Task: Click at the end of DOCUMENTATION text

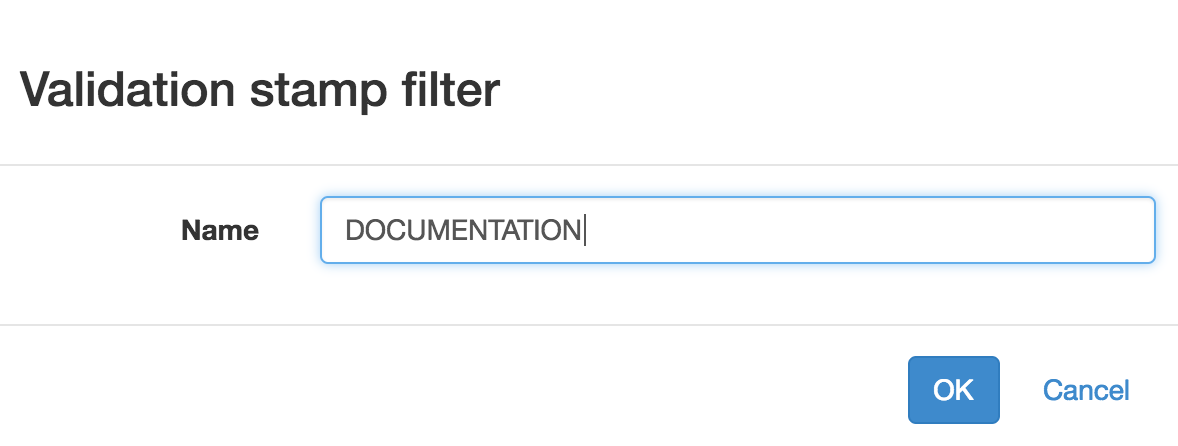Action: tap(583, 231)
